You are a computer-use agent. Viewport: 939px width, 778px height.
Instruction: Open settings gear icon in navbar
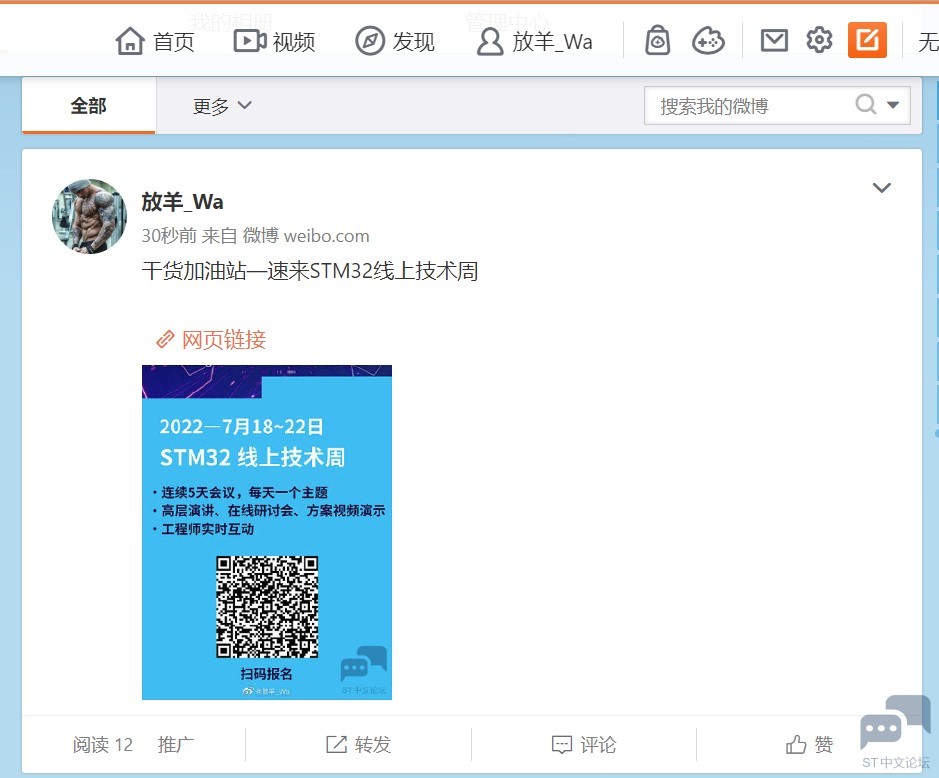coord(819,41)
